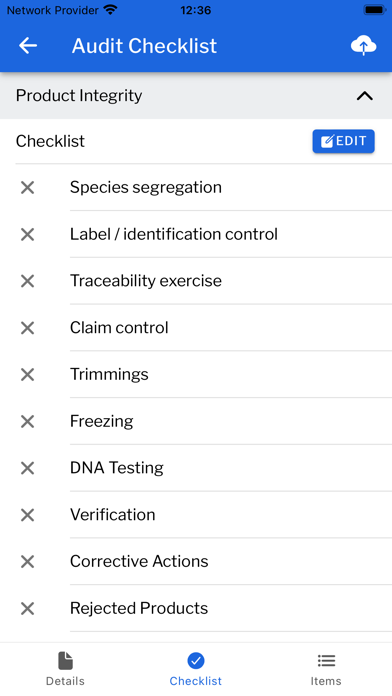Screen dimensions: 392x696
Task: Tap the X icon beside Traceability exercise
Action: 28,281
